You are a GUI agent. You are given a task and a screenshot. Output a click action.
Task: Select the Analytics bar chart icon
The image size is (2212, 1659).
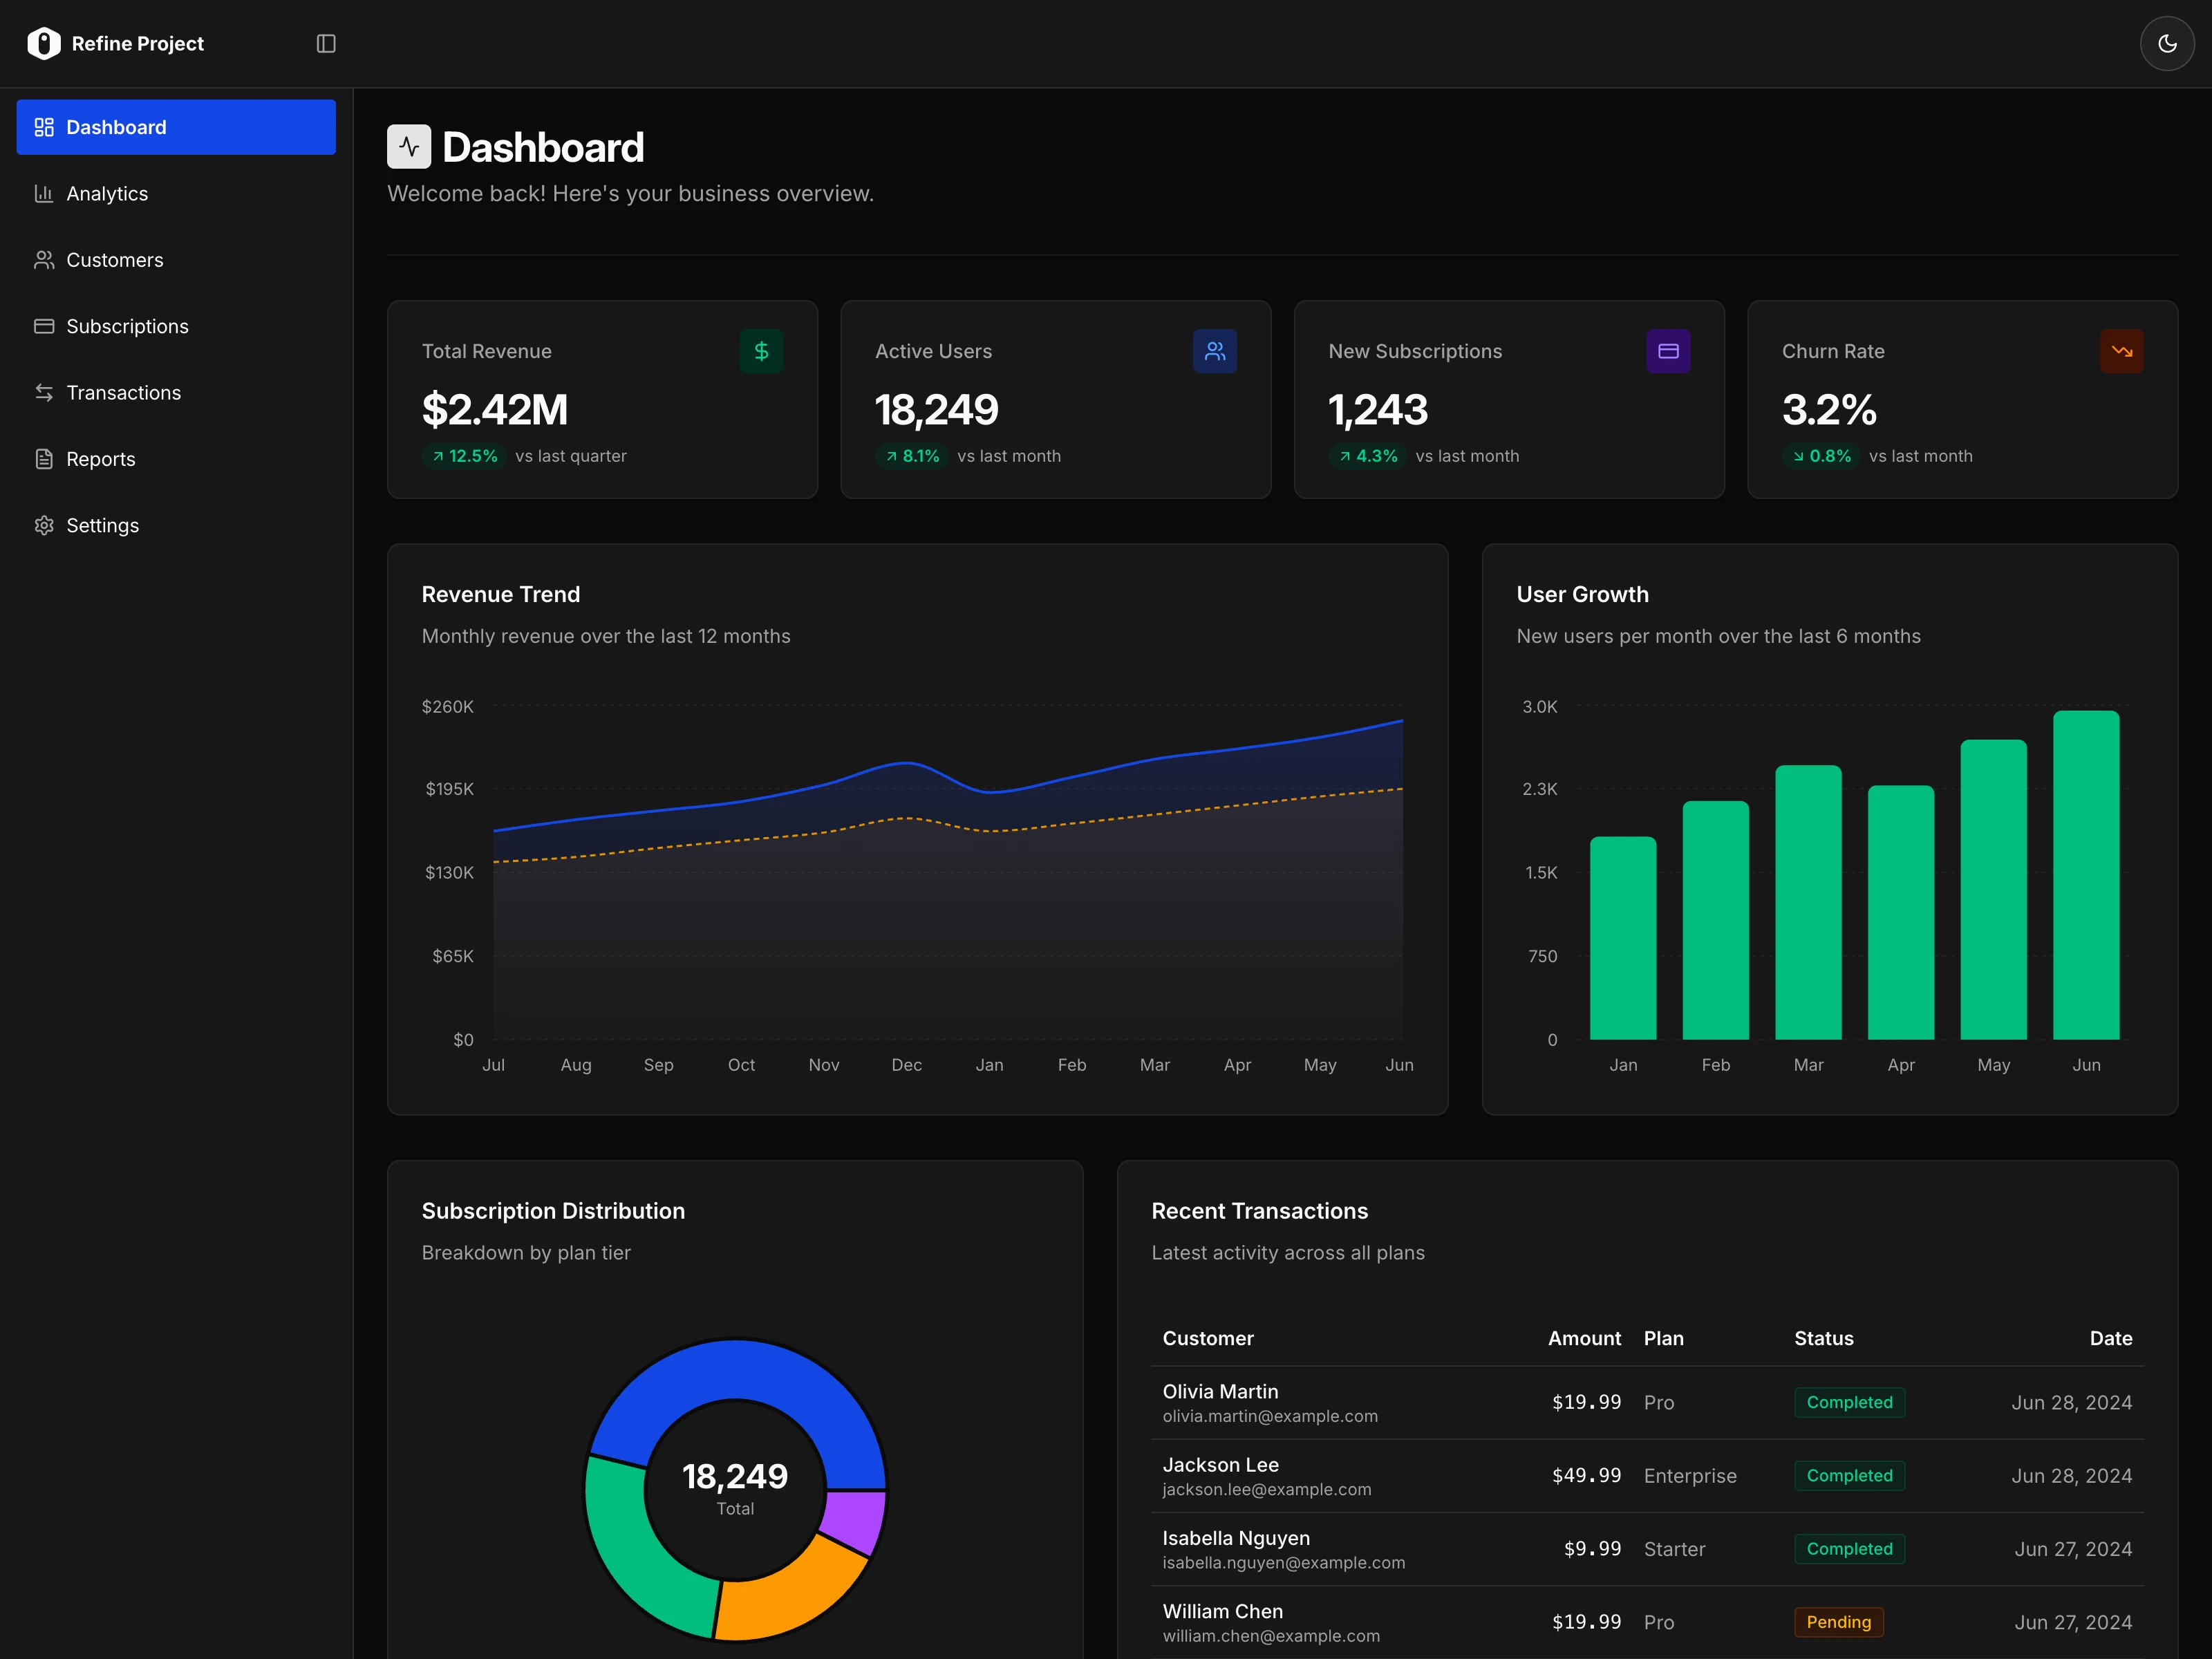tap(44, 193)
